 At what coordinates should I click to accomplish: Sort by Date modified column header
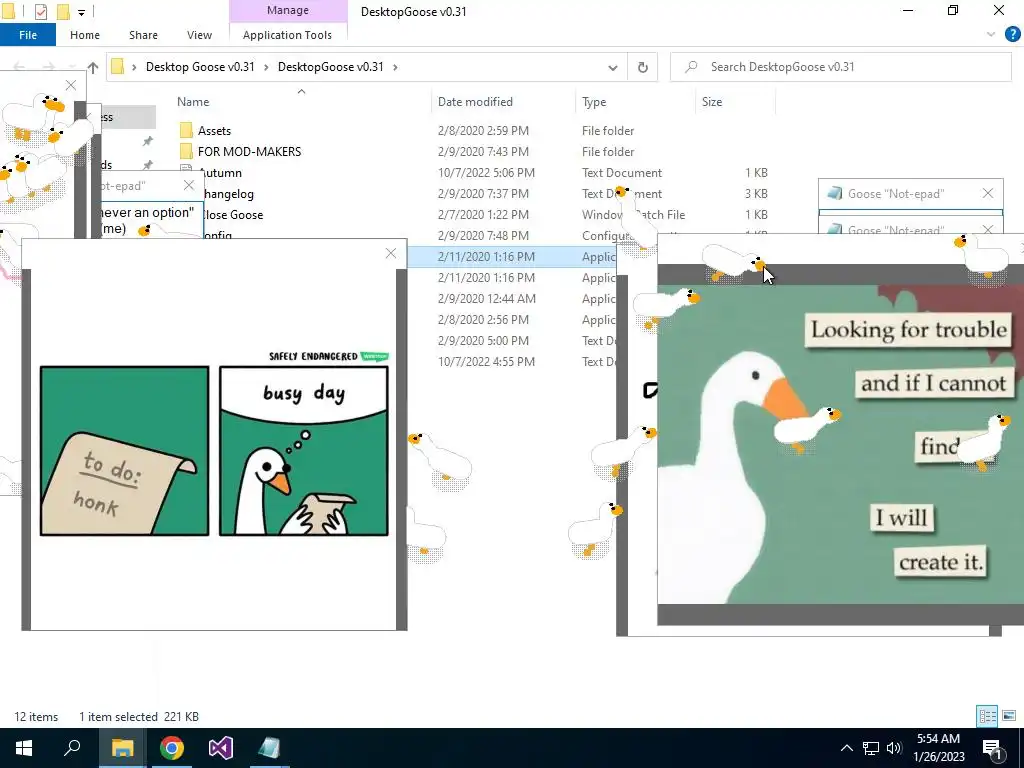point(475,102)
